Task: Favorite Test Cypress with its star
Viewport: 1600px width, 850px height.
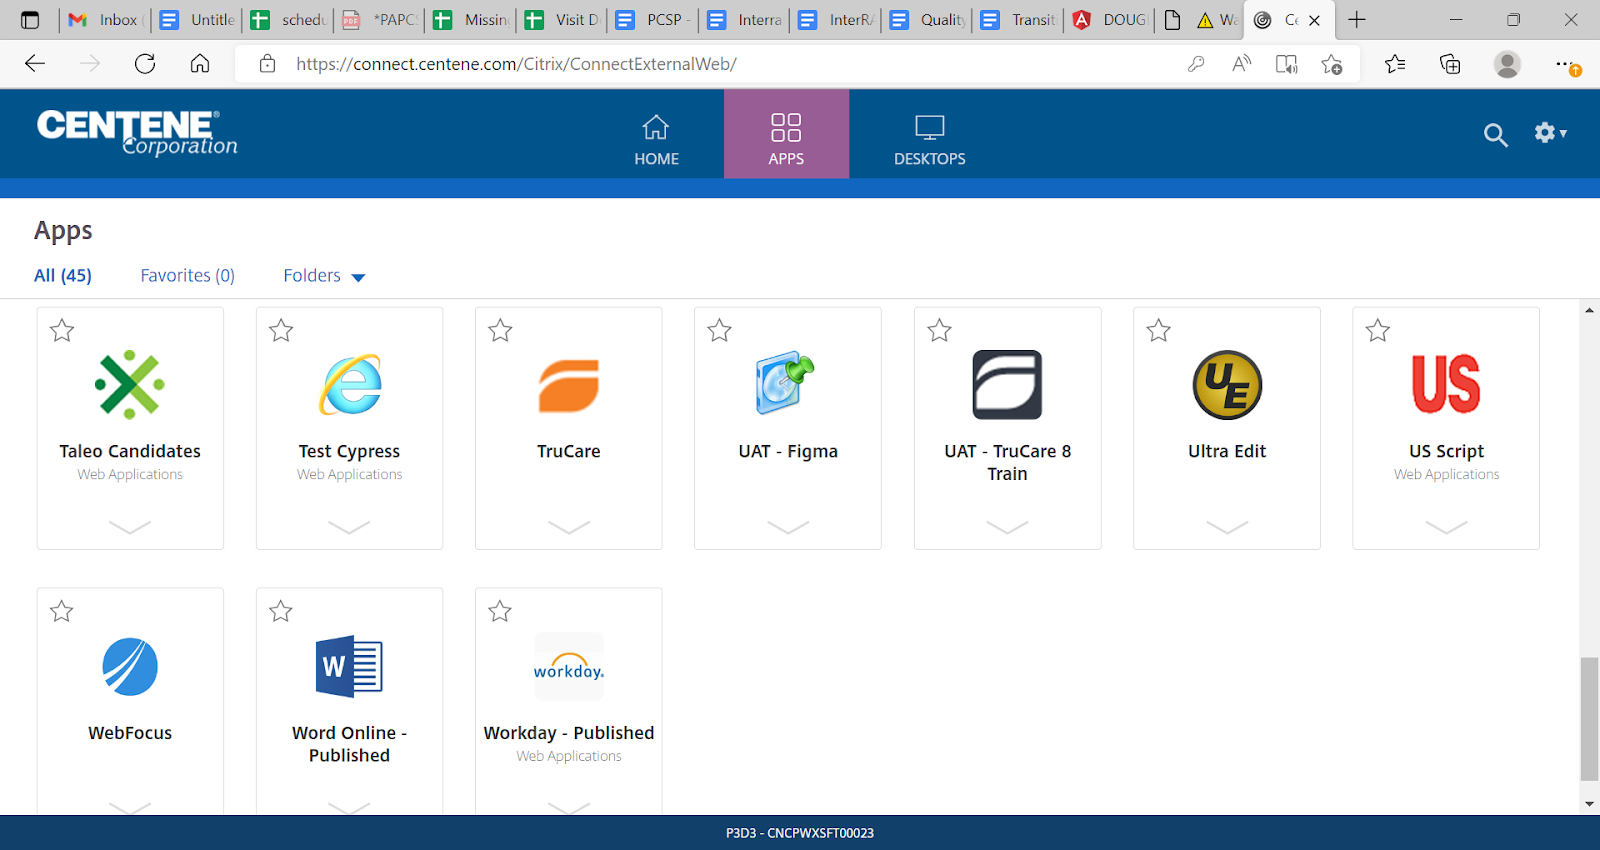Action: 281,330
